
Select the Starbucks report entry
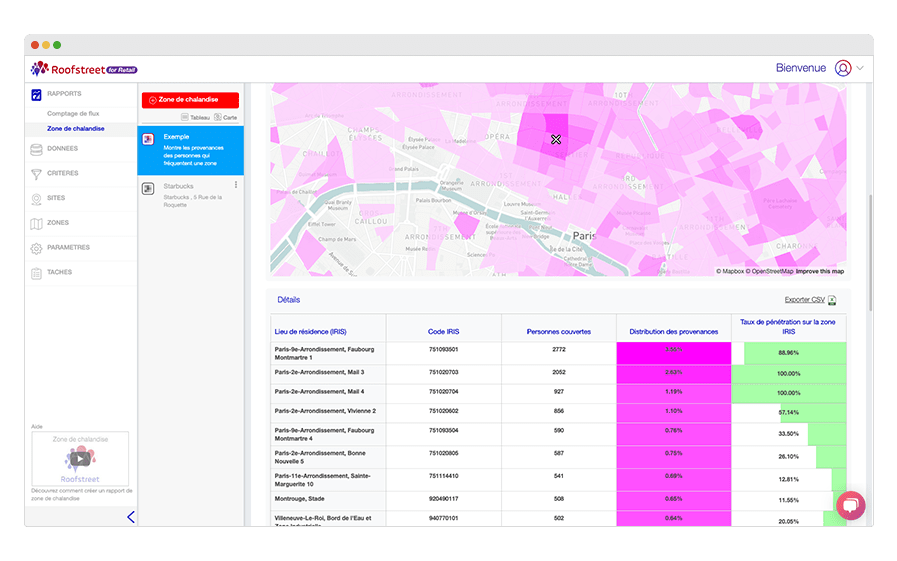[x=190, y=195]
